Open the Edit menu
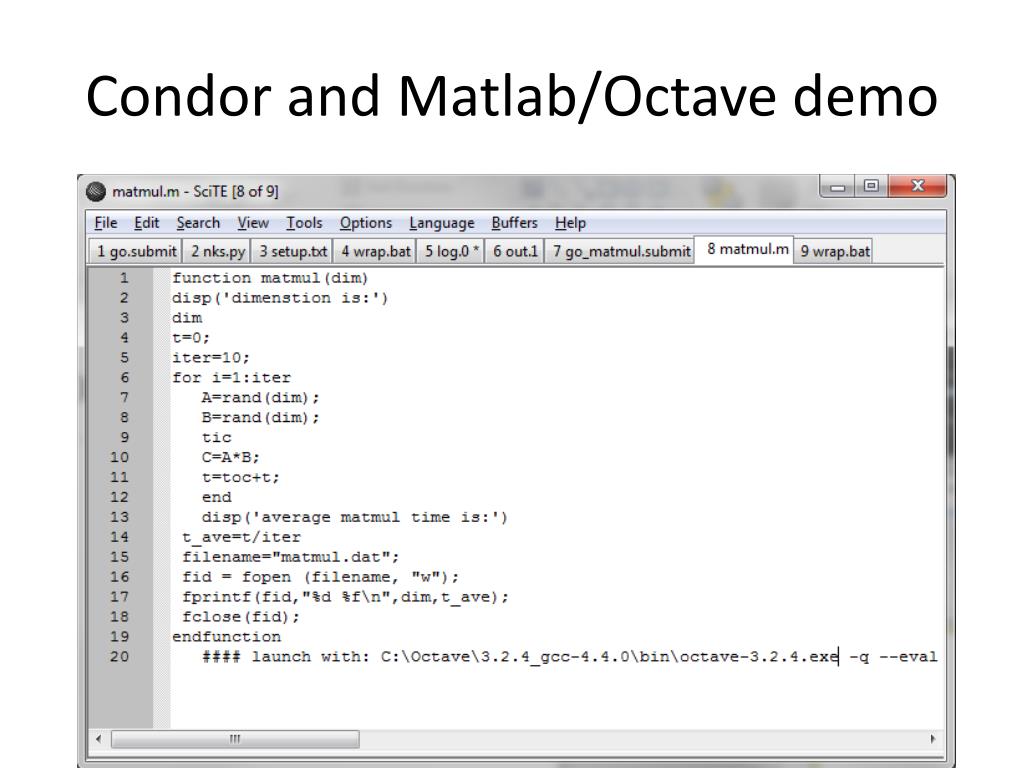Viewport: 1024px width, 768px height. tap(147, 223)
